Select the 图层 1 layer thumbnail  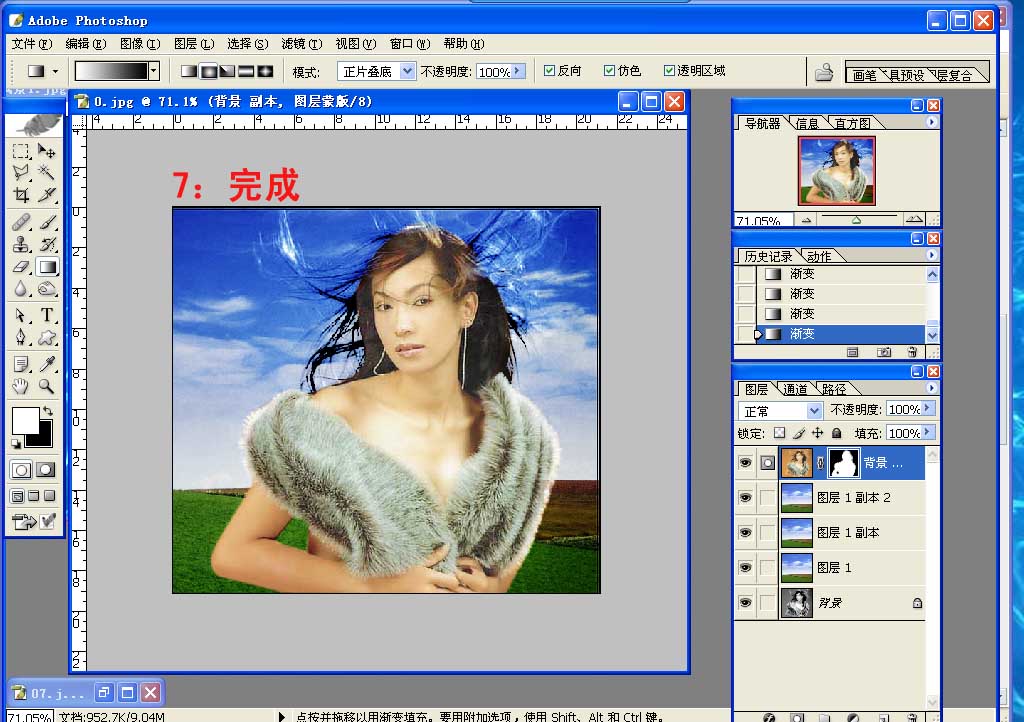tap(797, 568)
